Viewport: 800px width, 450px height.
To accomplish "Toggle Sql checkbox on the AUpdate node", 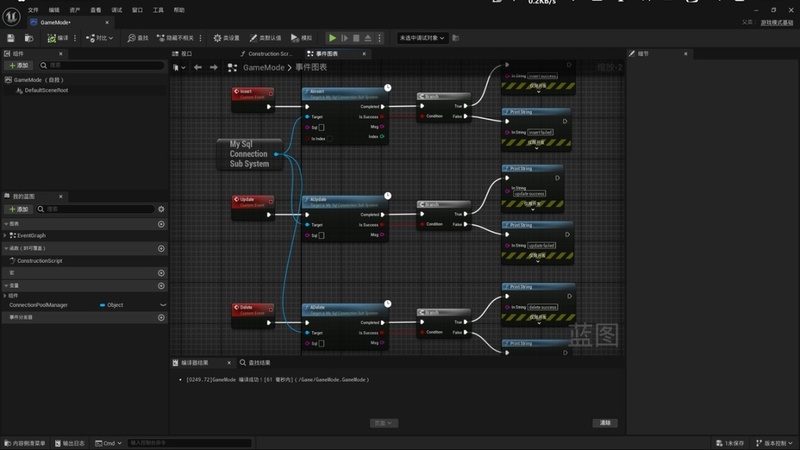I will [321, 235].
